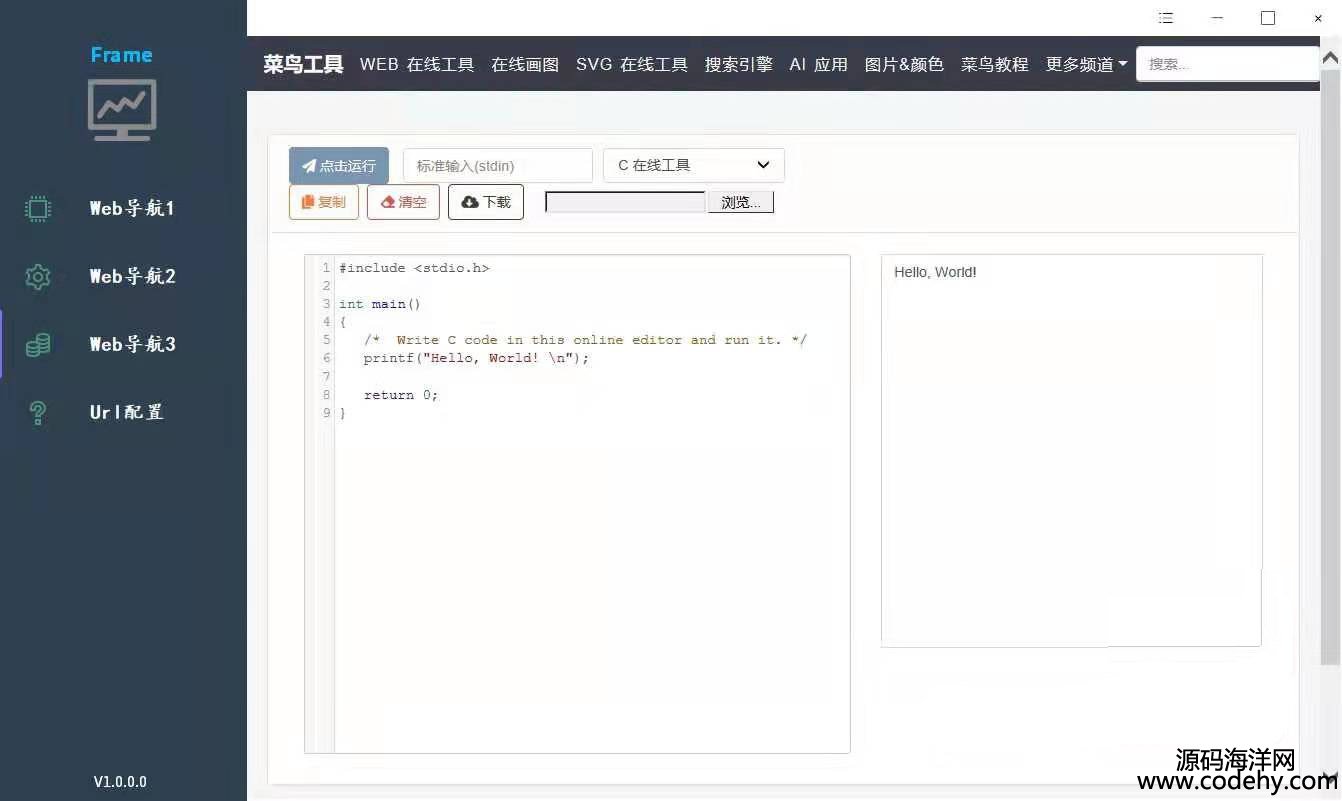
Task: Click the vertical scrollbar on the right
Action: pyautogui.click(x=1330, y=360)
